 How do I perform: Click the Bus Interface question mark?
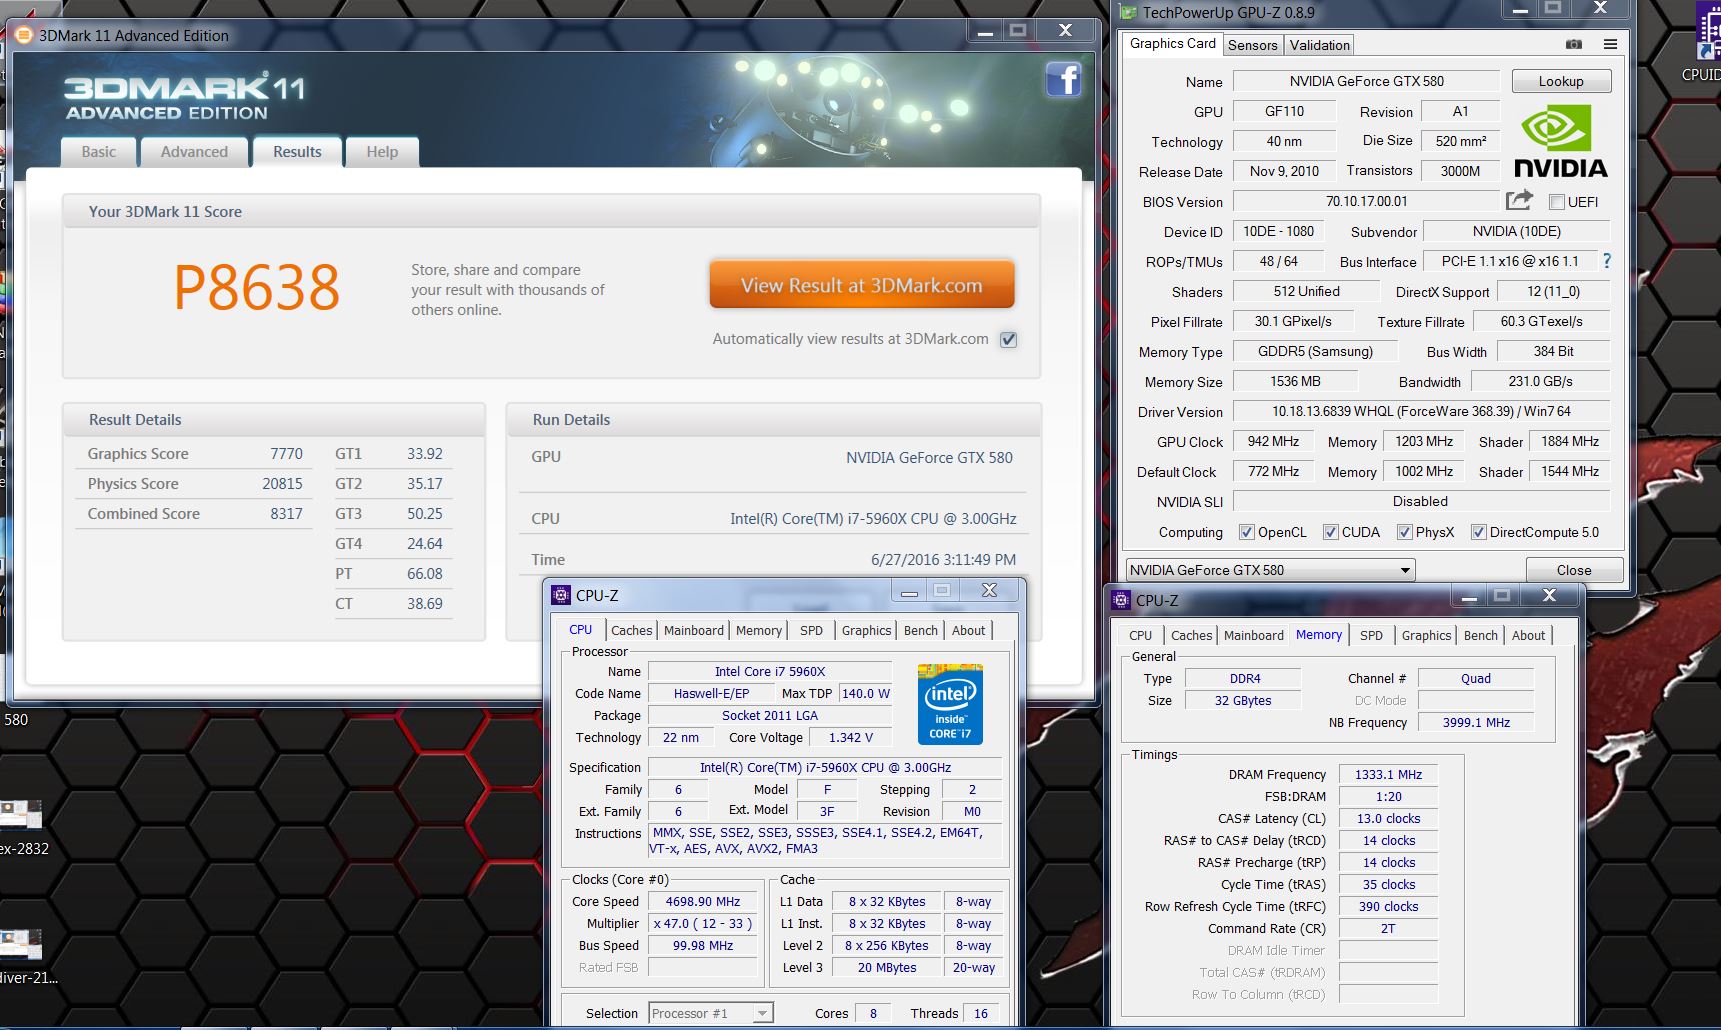pos(1607,261)
